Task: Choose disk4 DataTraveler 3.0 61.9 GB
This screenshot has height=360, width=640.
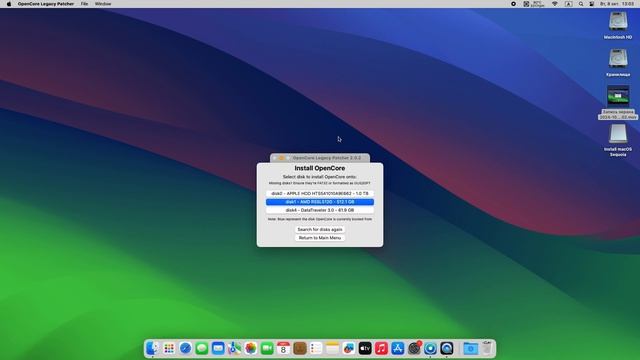Action: 320,210
